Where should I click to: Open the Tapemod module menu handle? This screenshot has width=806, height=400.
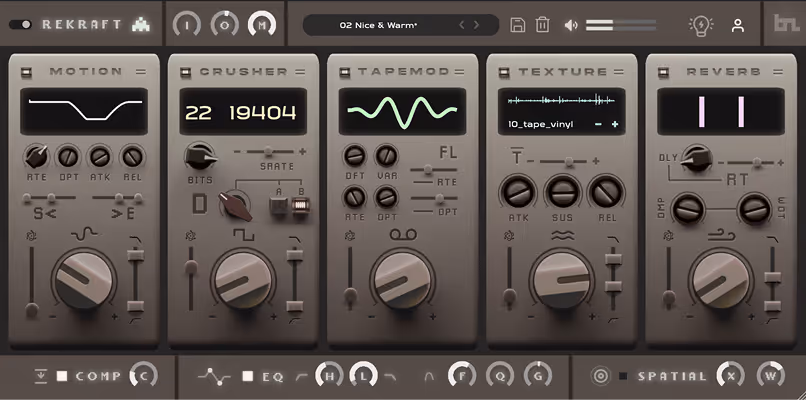460,72
